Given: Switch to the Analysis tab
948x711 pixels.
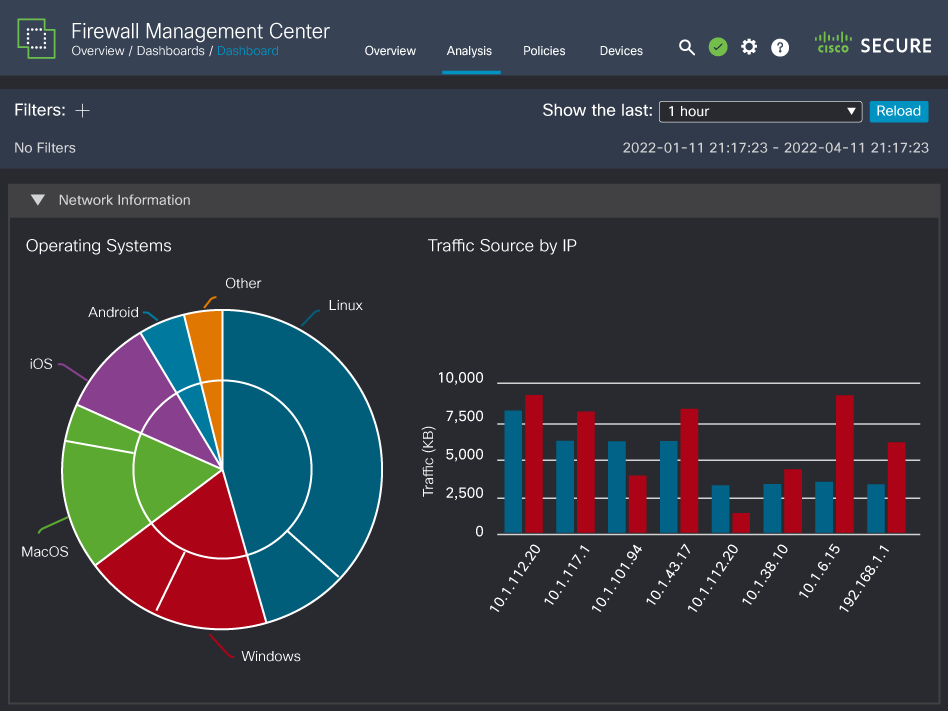Looking at the screenshot, I should [x=470, y=50].
